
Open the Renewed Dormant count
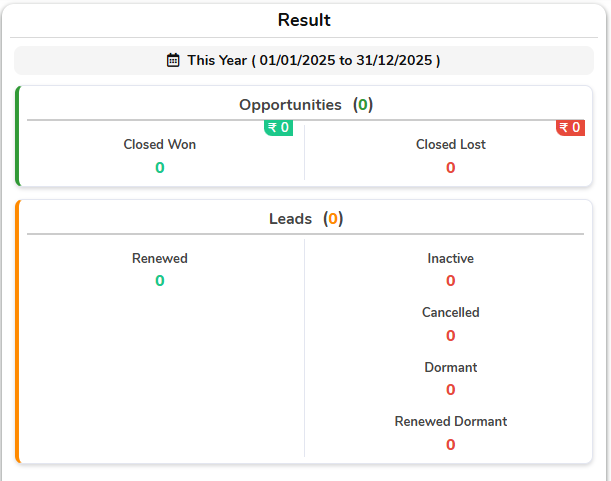click(x=451, y=445)
